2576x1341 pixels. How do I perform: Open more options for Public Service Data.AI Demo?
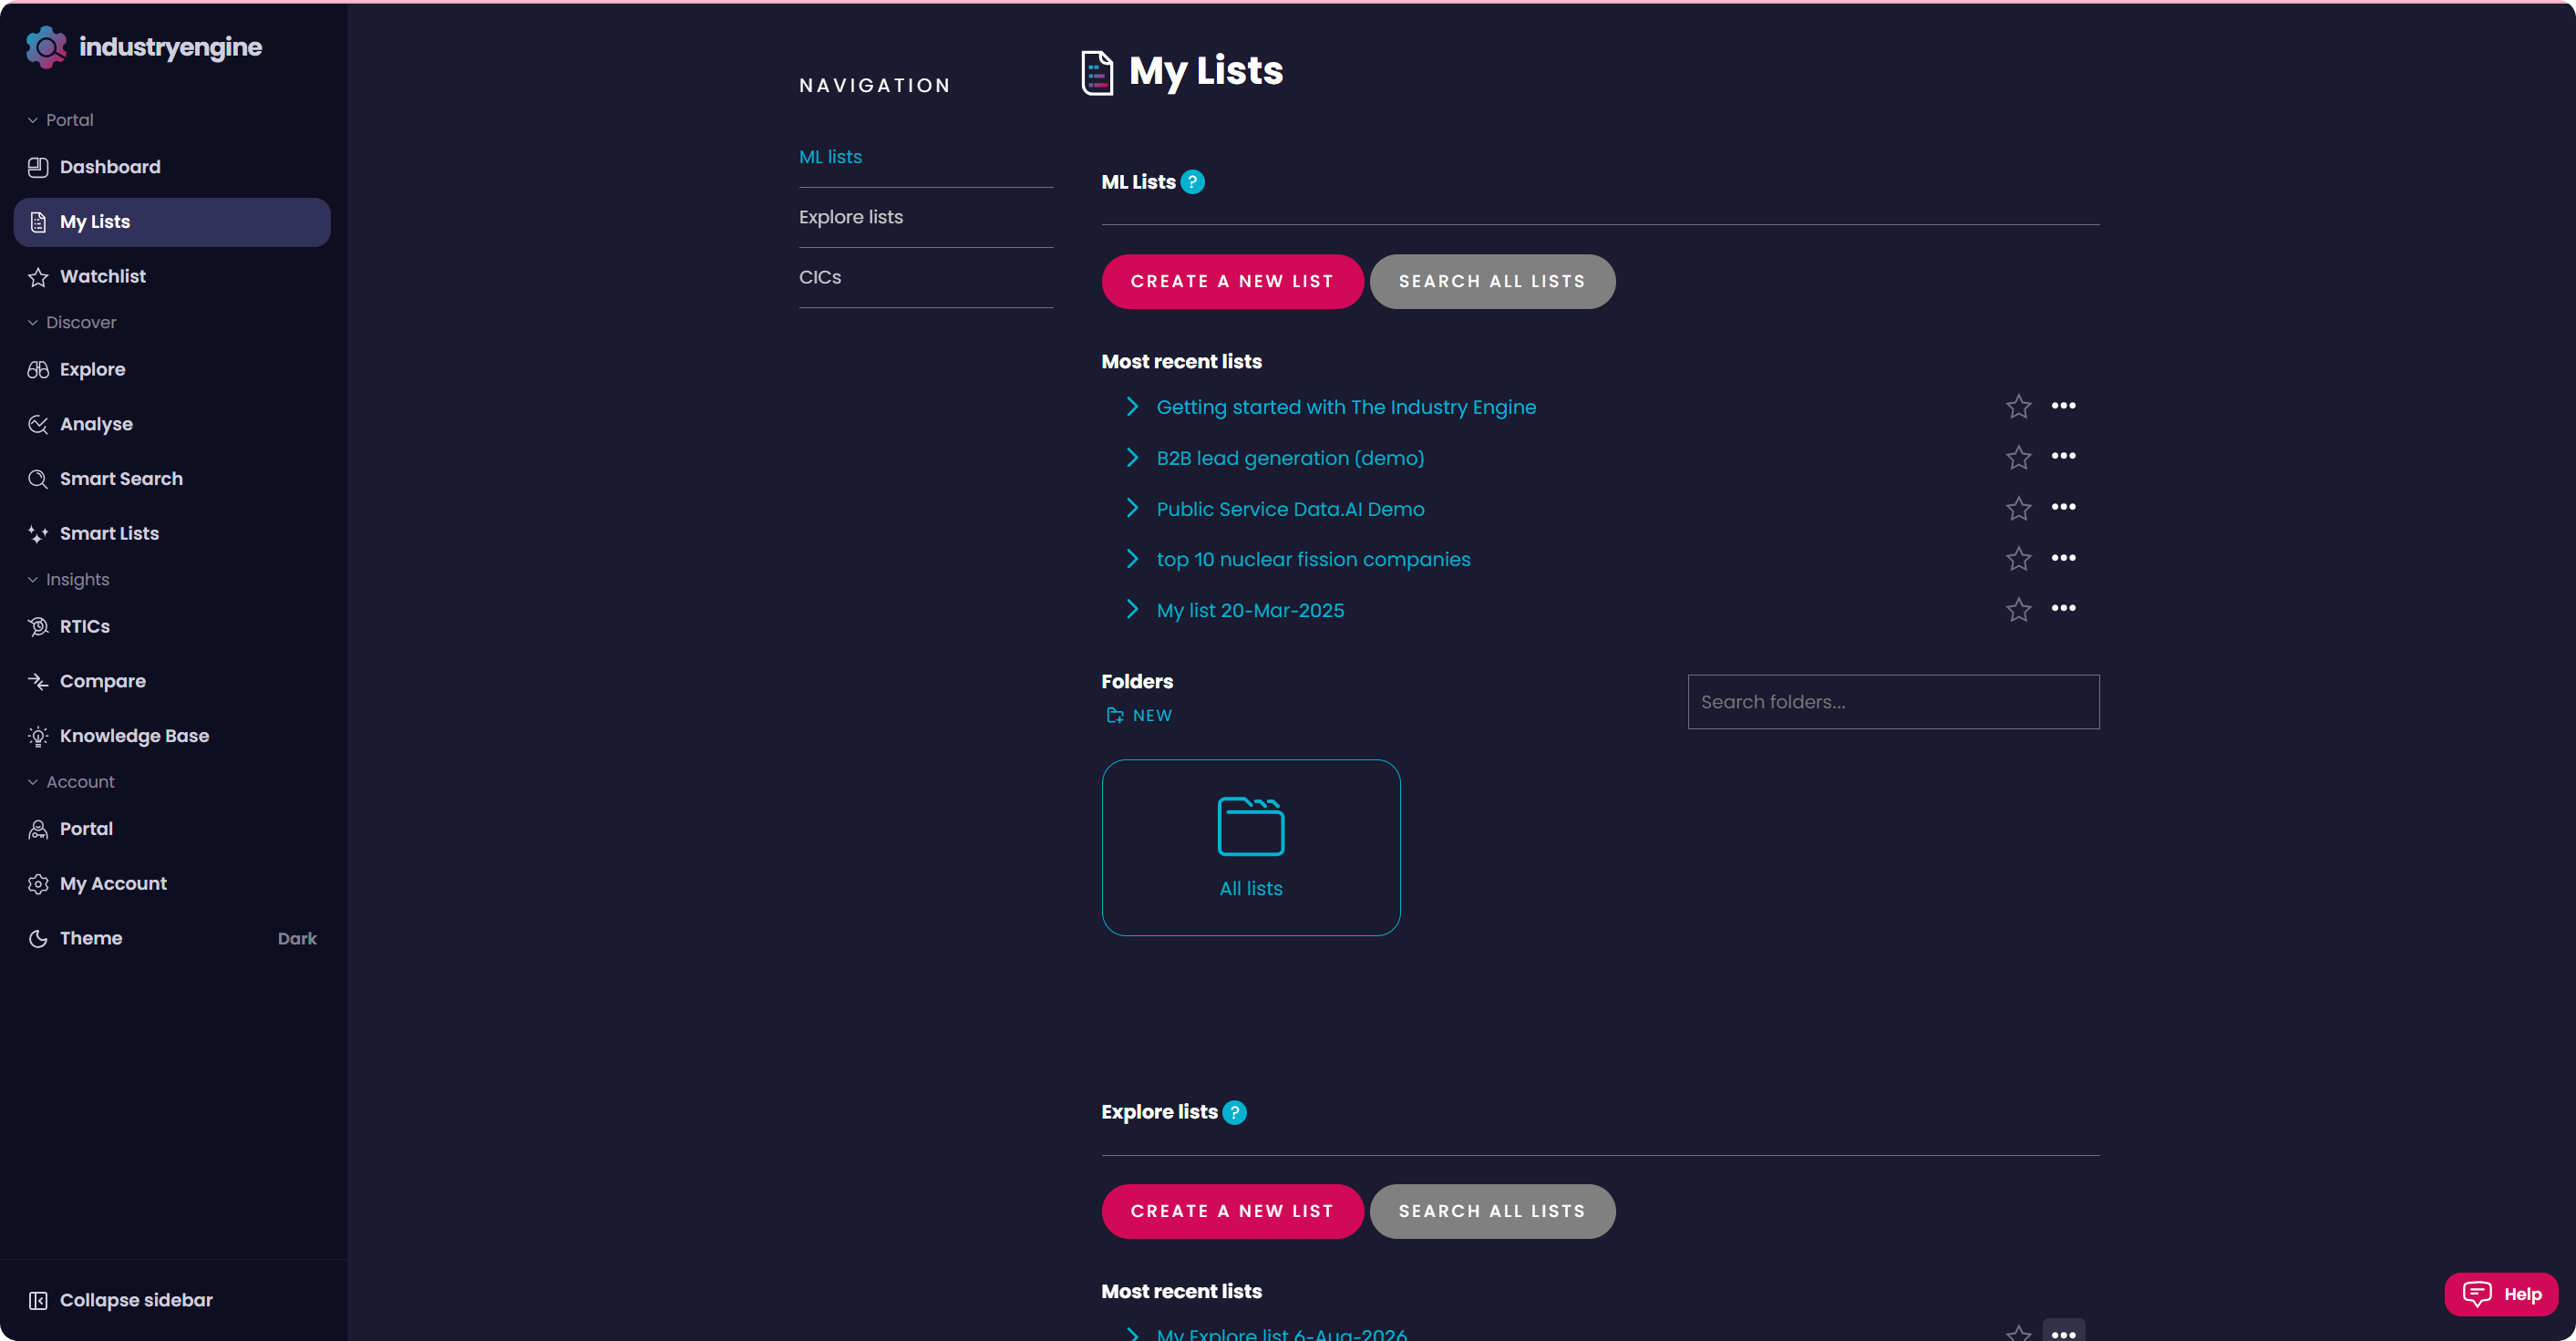tap(2063, 507)
